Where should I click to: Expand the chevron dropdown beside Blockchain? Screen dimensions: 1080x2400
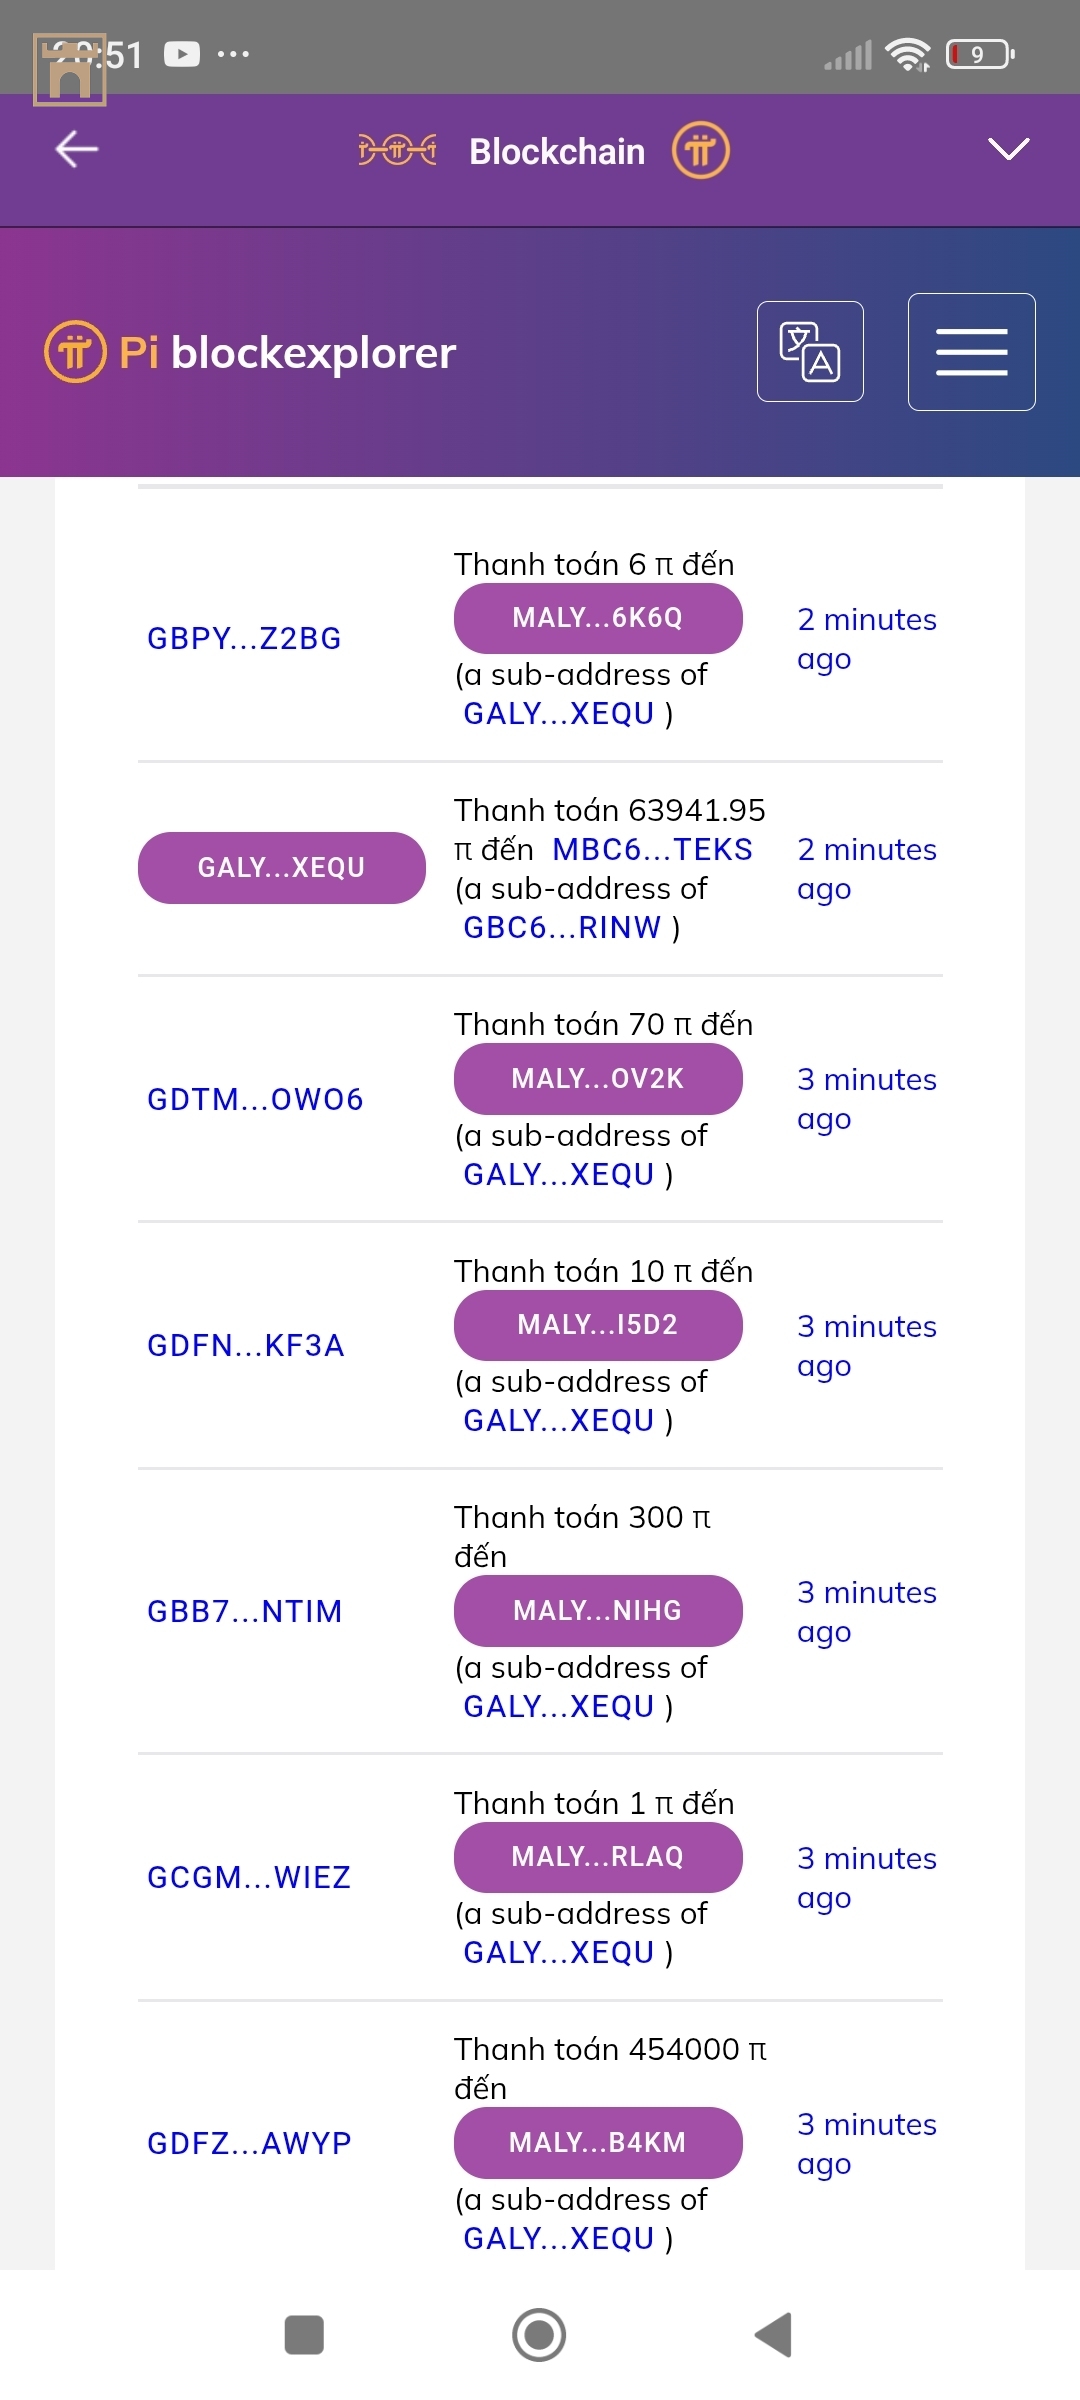[x=1008, y=149]
